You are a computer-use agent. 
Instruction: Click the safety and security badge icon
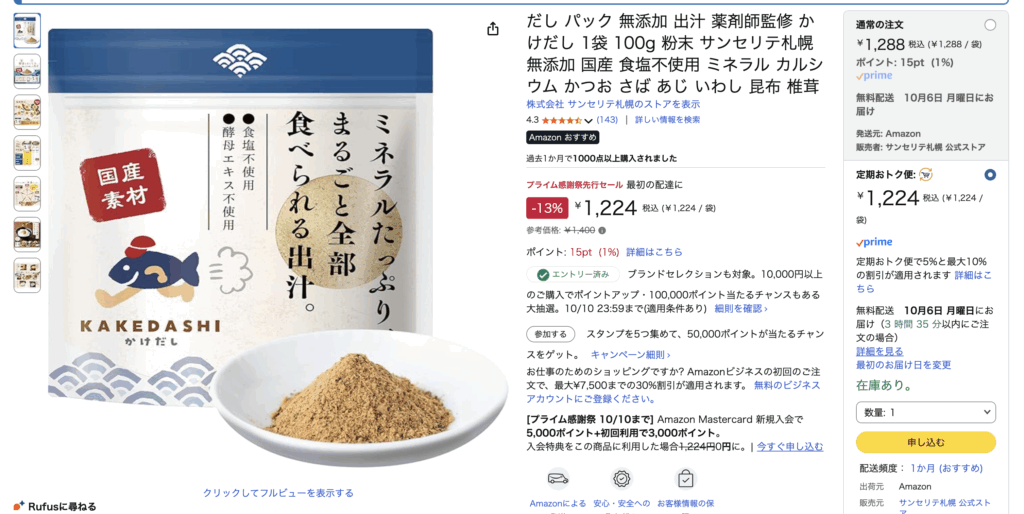621,479
